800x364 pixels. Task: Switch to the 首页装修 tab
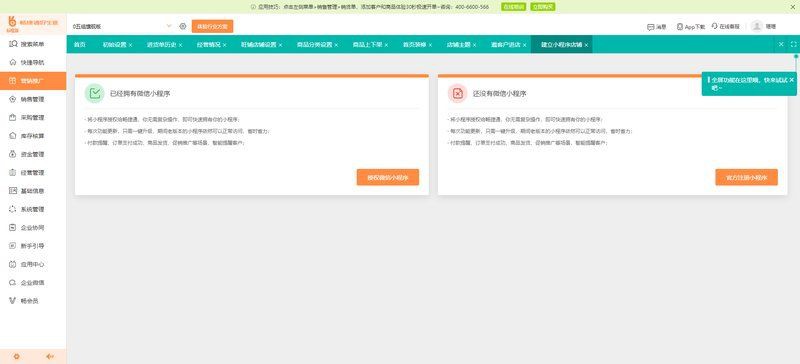414,44
